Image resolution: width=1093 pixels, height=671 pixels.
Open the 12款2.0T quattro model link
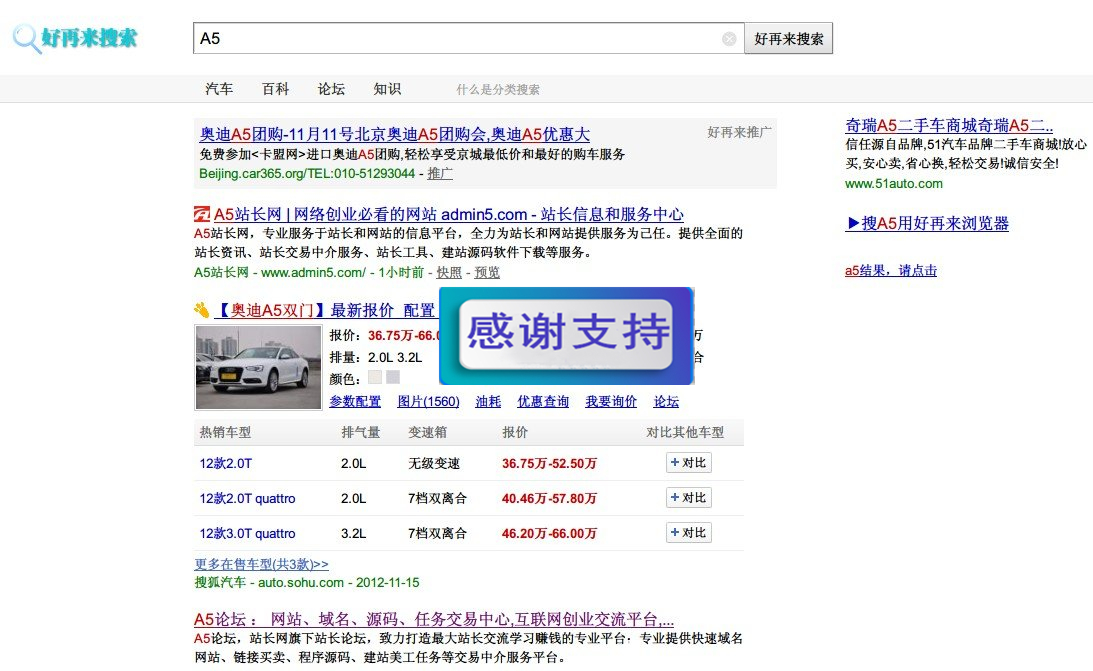coord(247,498)
